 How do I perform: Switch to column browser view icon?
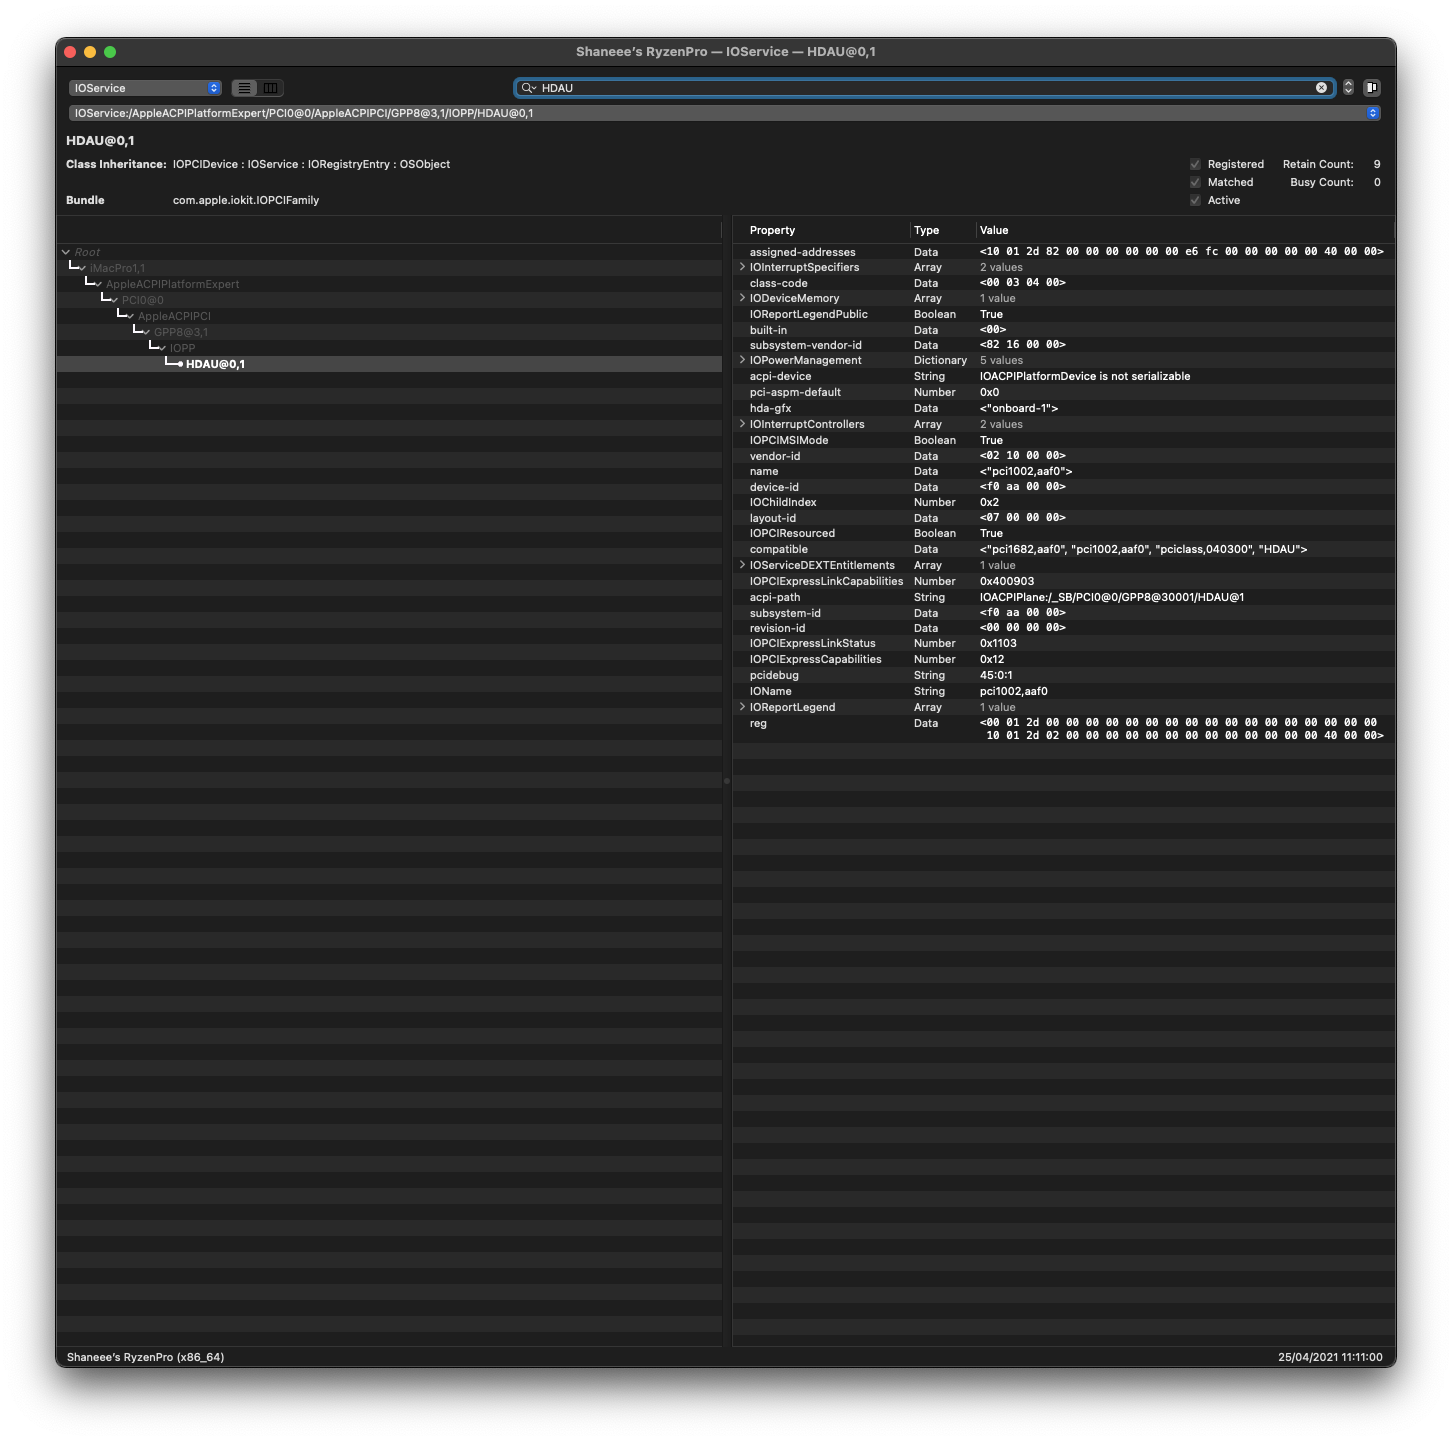click(x=271, y=88)
